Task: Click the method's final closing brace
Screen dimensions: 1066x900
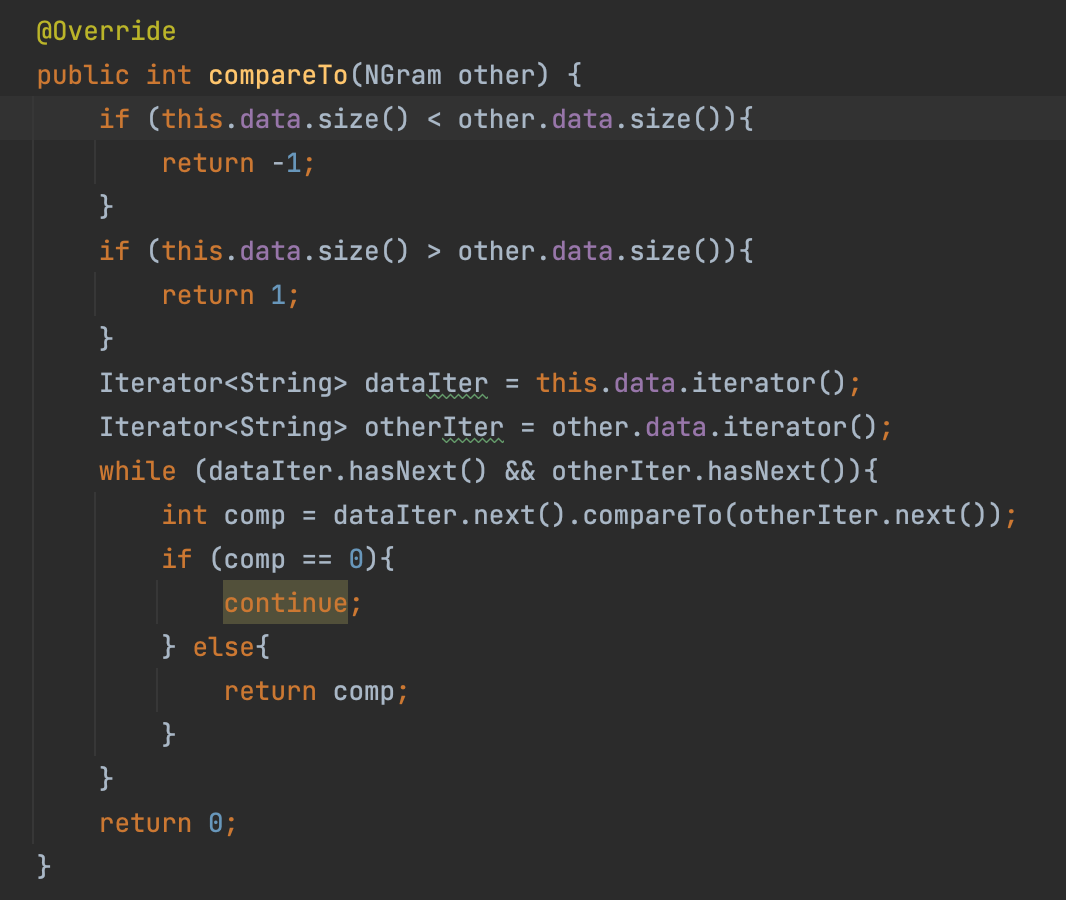Action: point(43,865)
